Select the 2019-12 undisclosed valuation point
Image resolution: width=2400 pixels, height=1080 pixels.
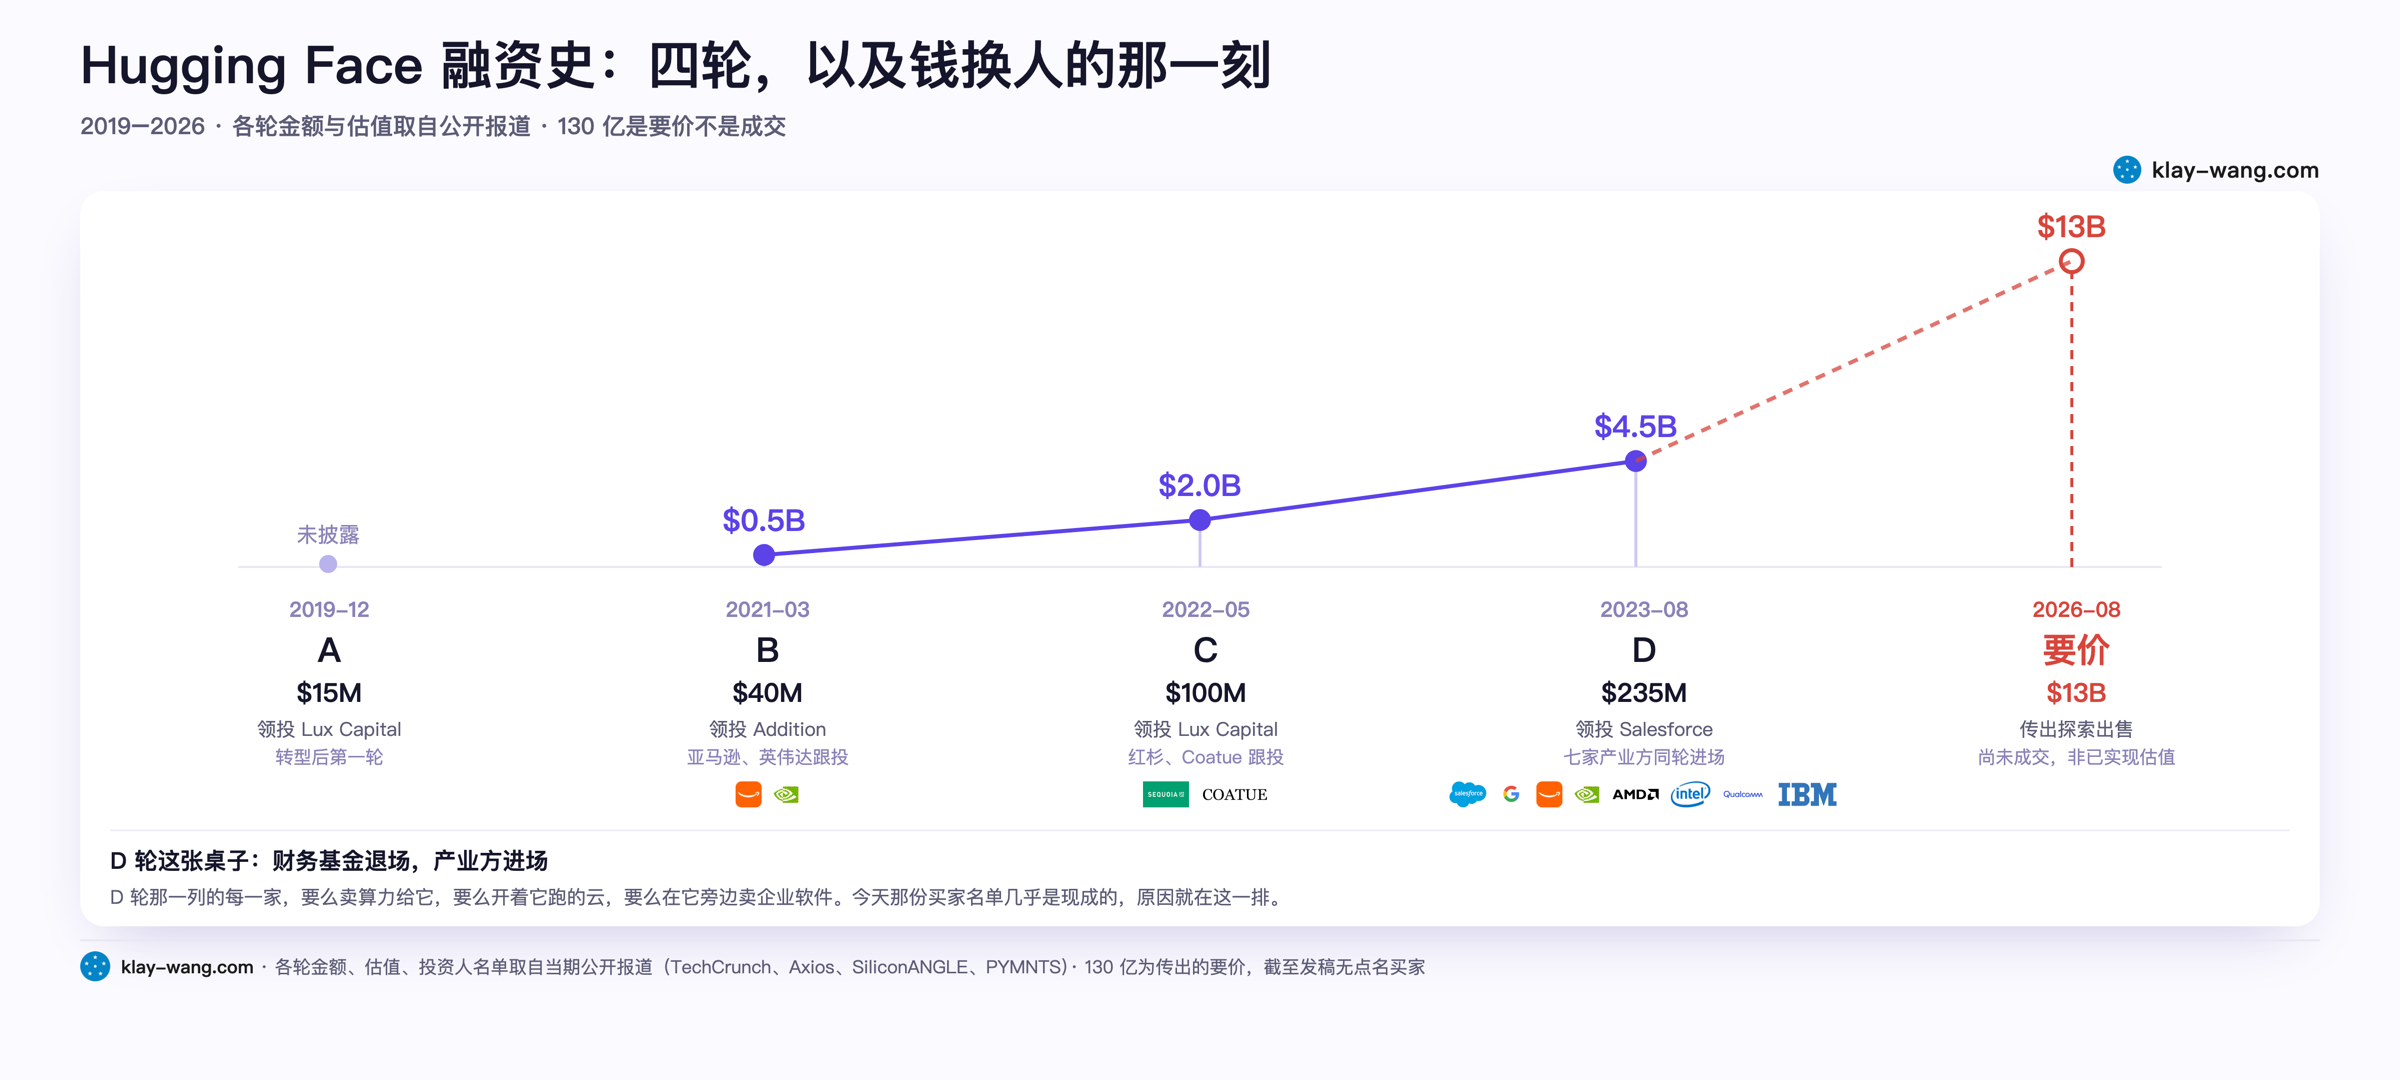point(328,564)
